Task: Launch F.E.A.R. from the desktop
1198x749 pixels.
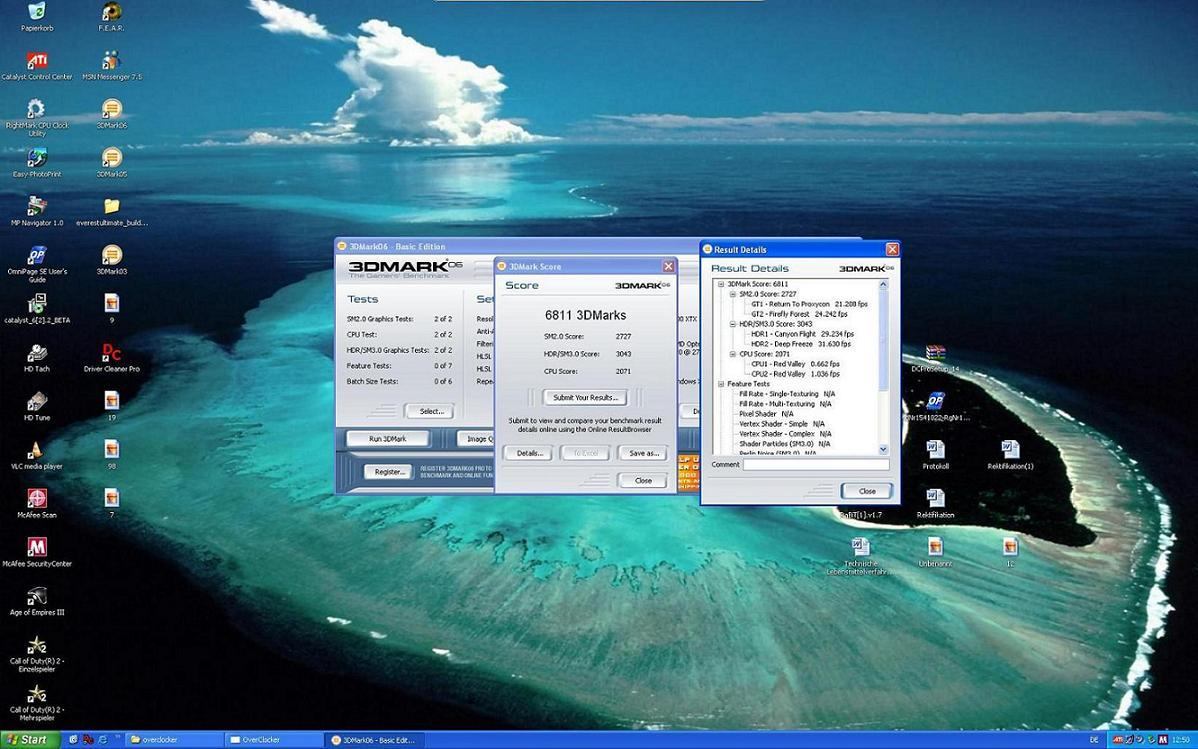Action: (112, 16)
